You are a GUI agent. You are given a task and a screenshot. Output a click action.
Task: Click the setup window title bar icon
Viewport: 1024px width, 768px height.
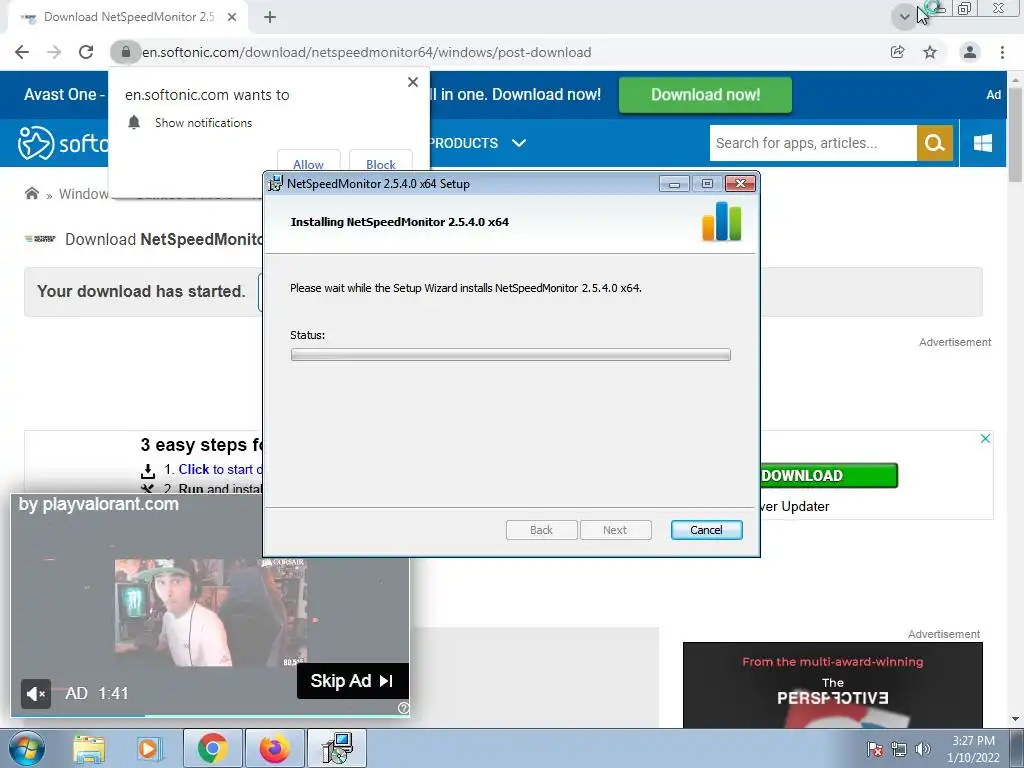pos(276,184)
